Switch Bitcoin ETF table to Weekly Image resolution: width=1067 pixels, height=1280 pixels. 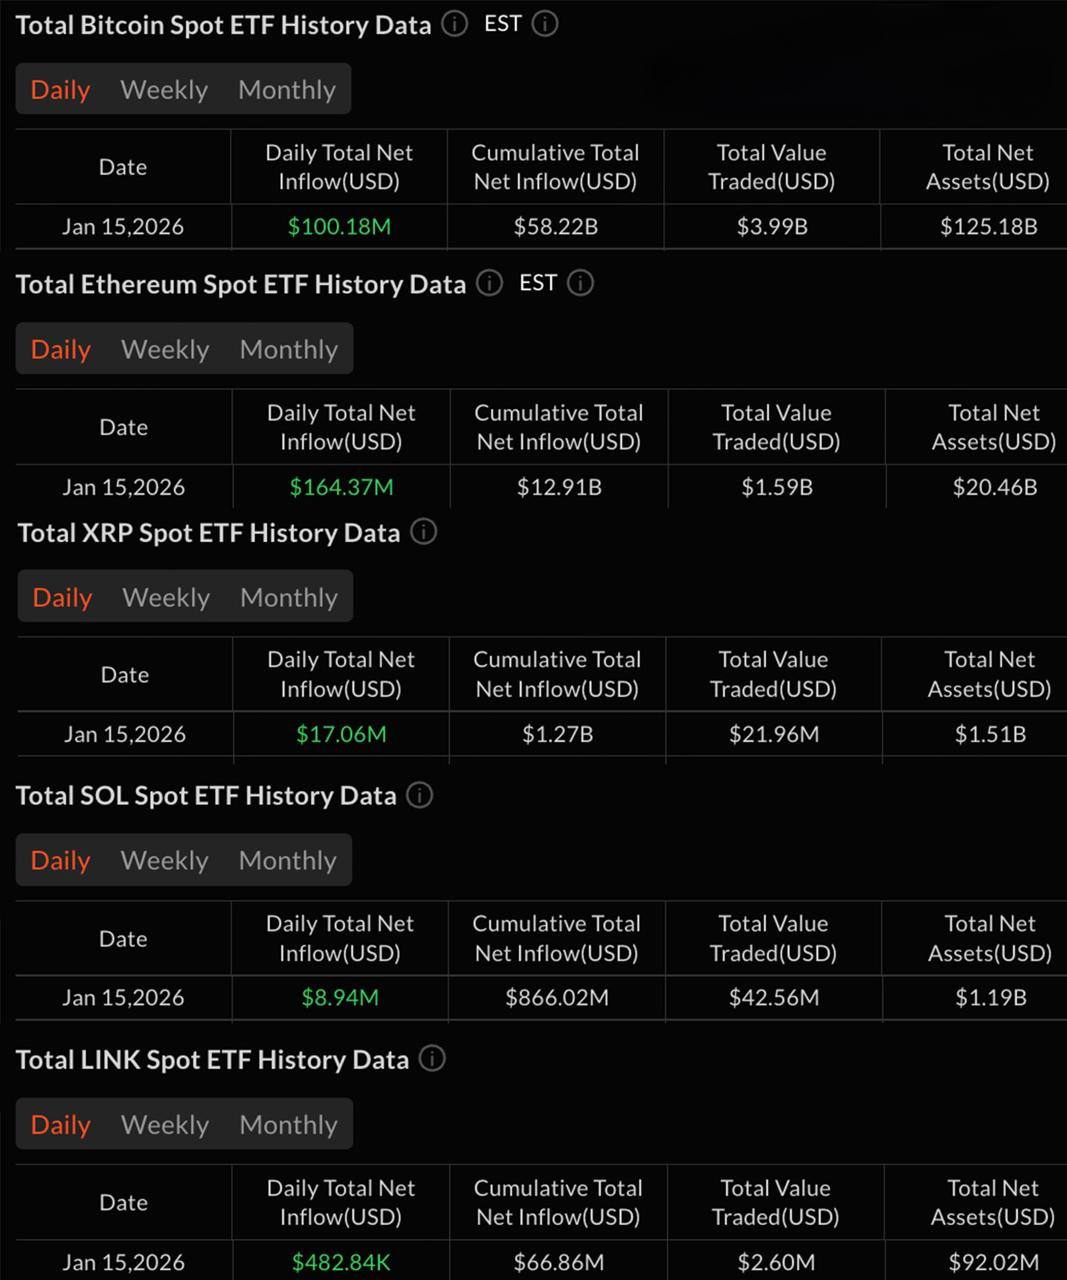tap(164, 90)
